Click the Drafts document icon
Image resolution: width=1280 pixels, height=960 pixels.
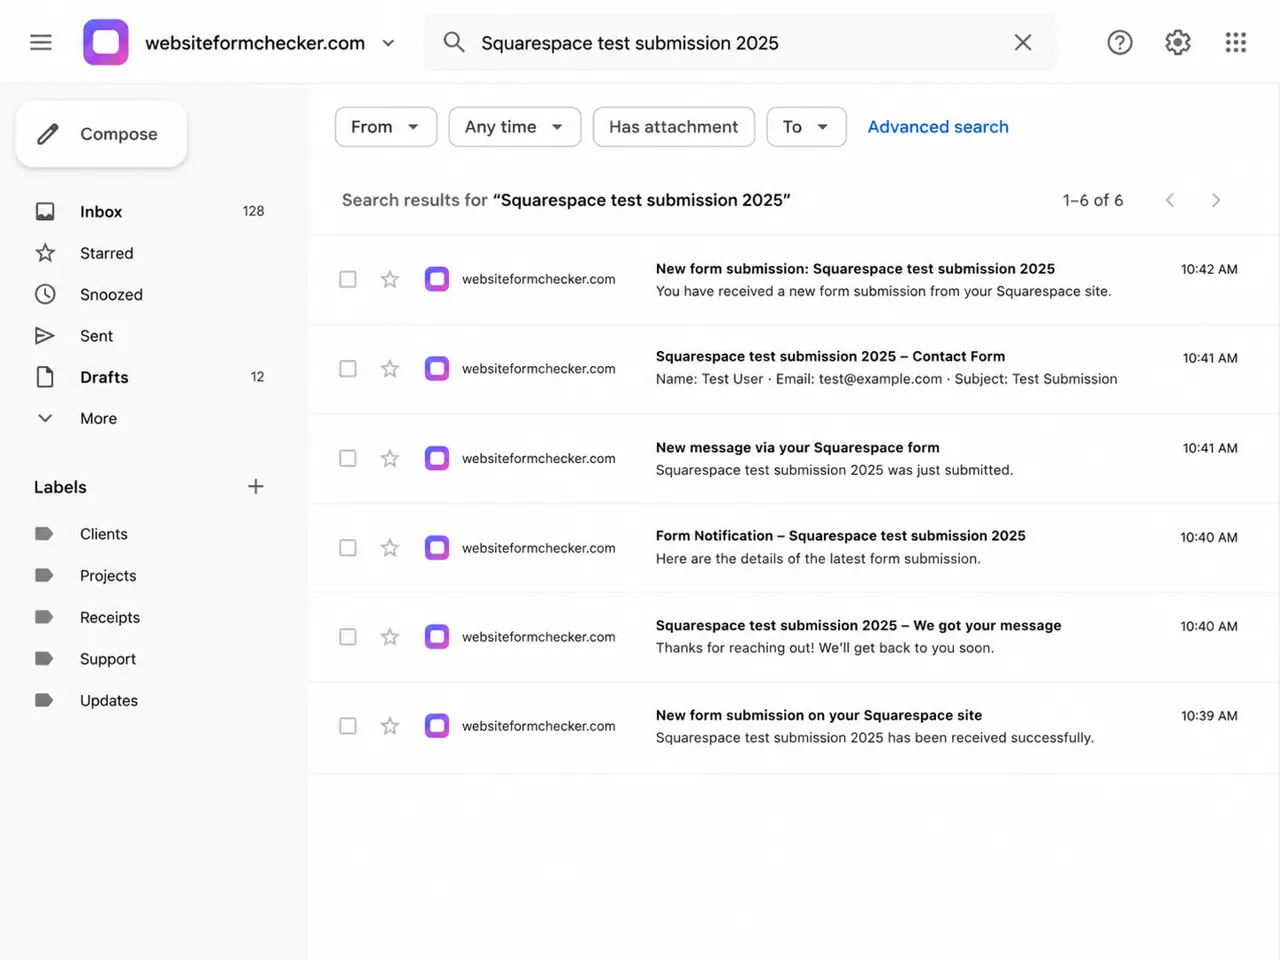point(45,377)
